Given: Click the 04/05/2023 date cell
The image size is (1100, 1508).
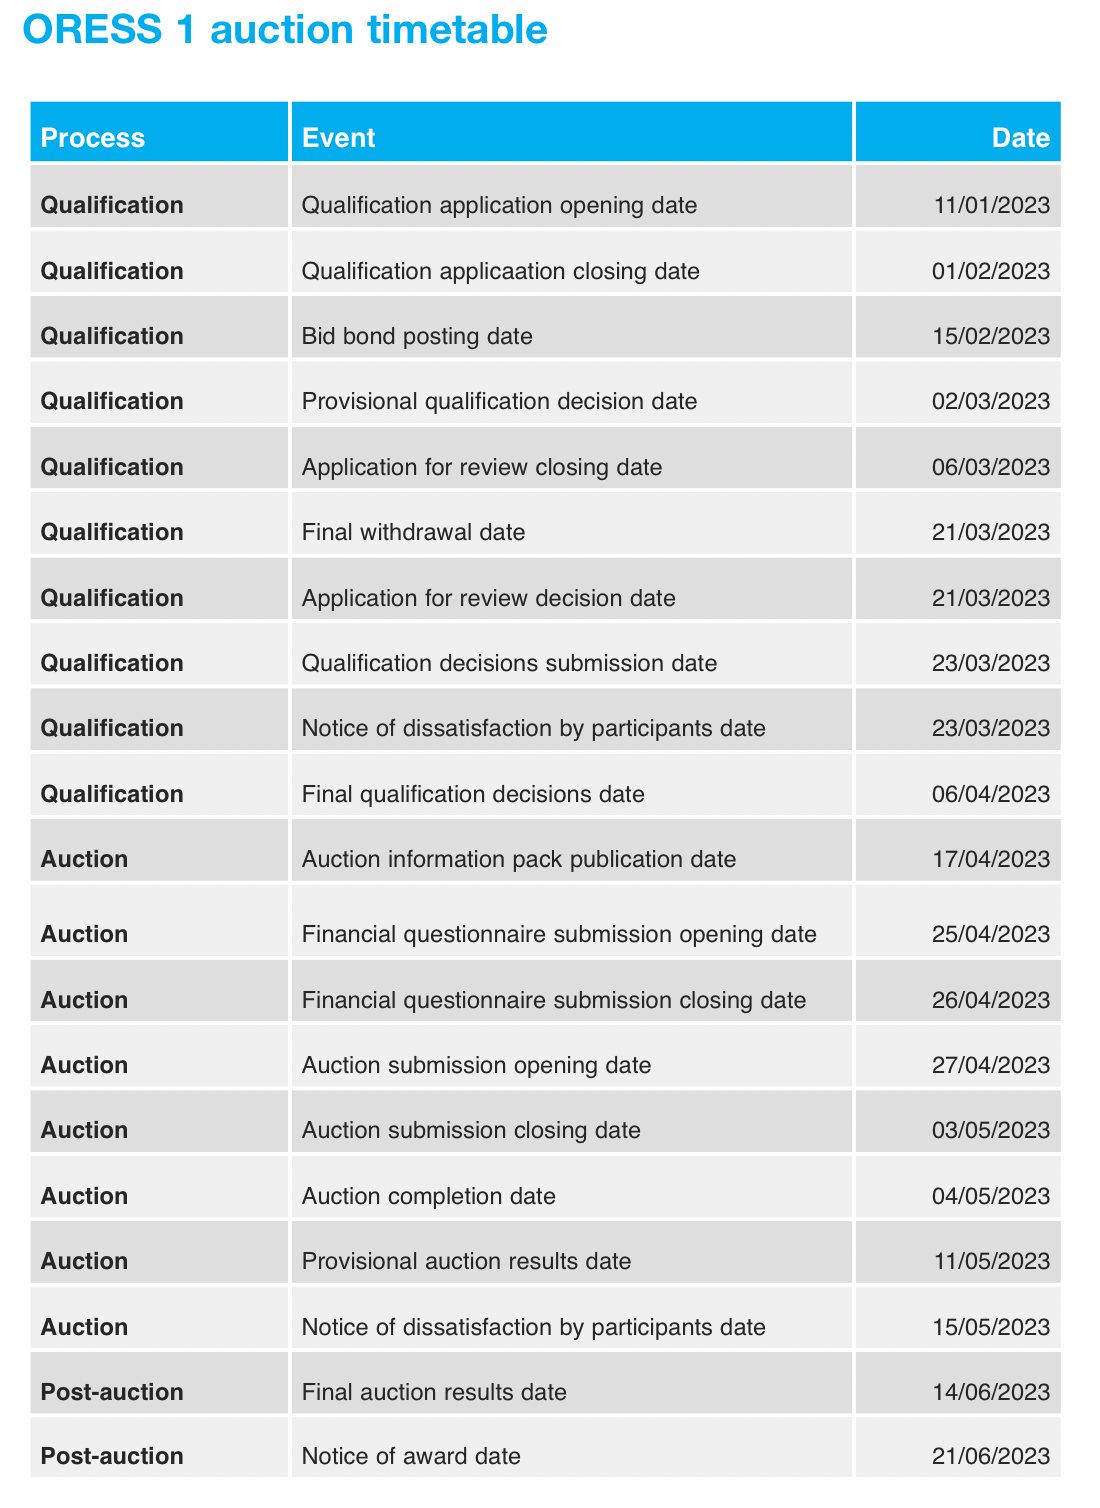Looking at the screenshot, I should point(991,1196).
